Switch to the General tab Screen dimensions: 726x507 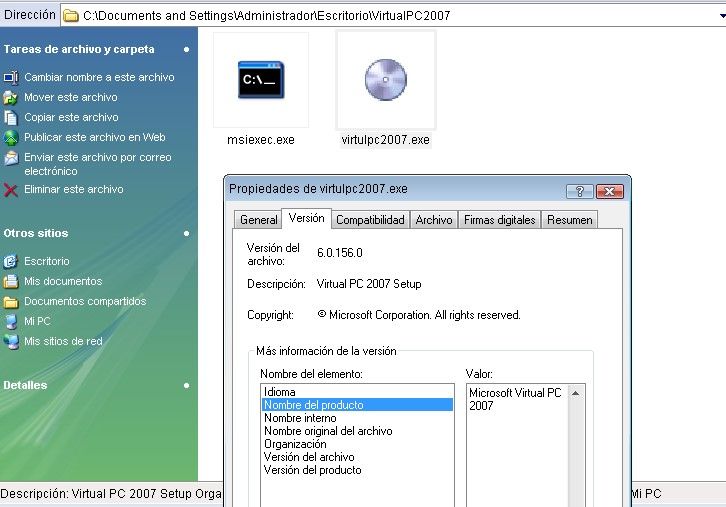[258, 220]
